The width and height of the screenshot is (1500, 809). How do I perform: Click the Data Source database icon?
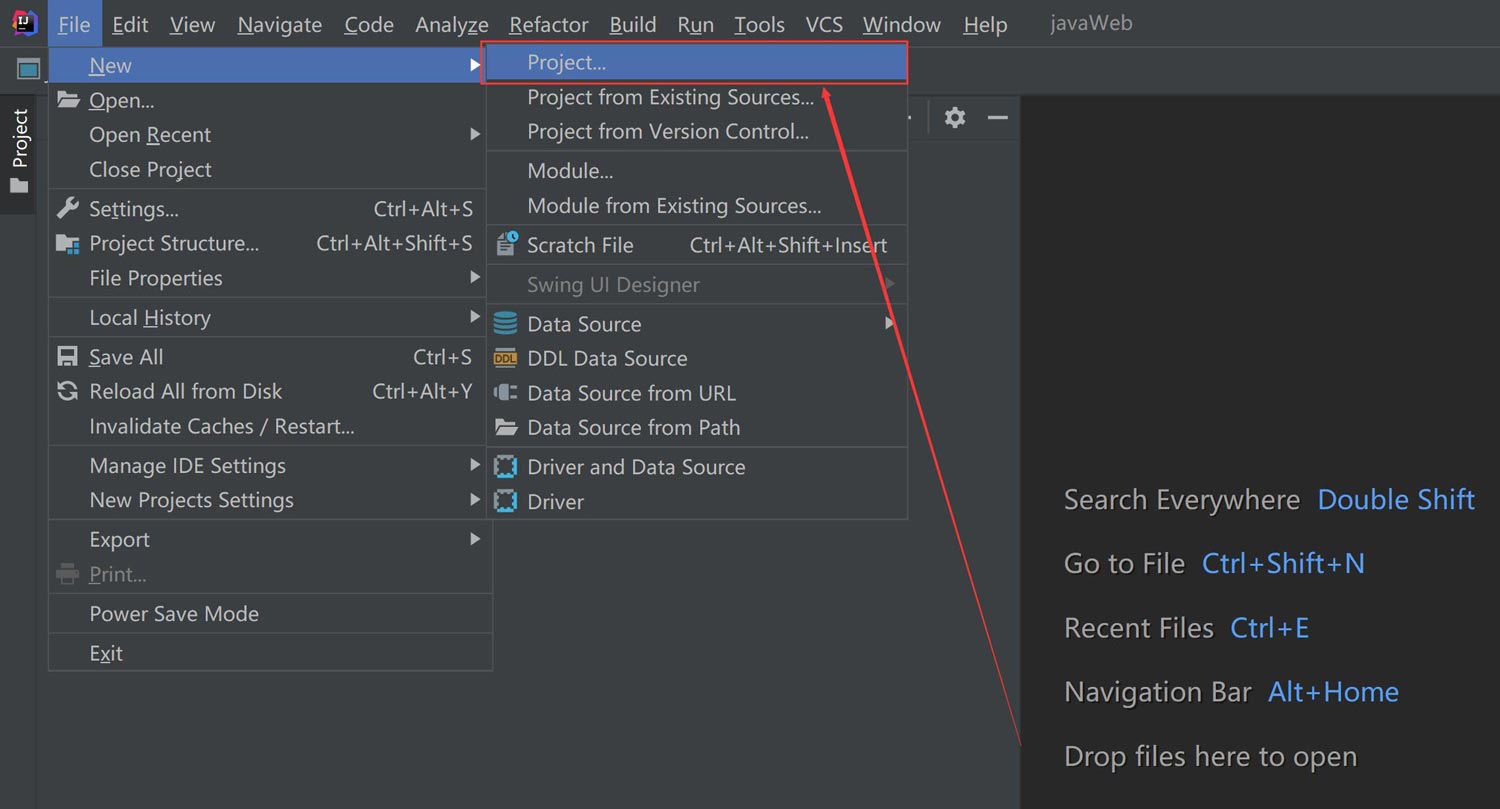click(506, 323)
